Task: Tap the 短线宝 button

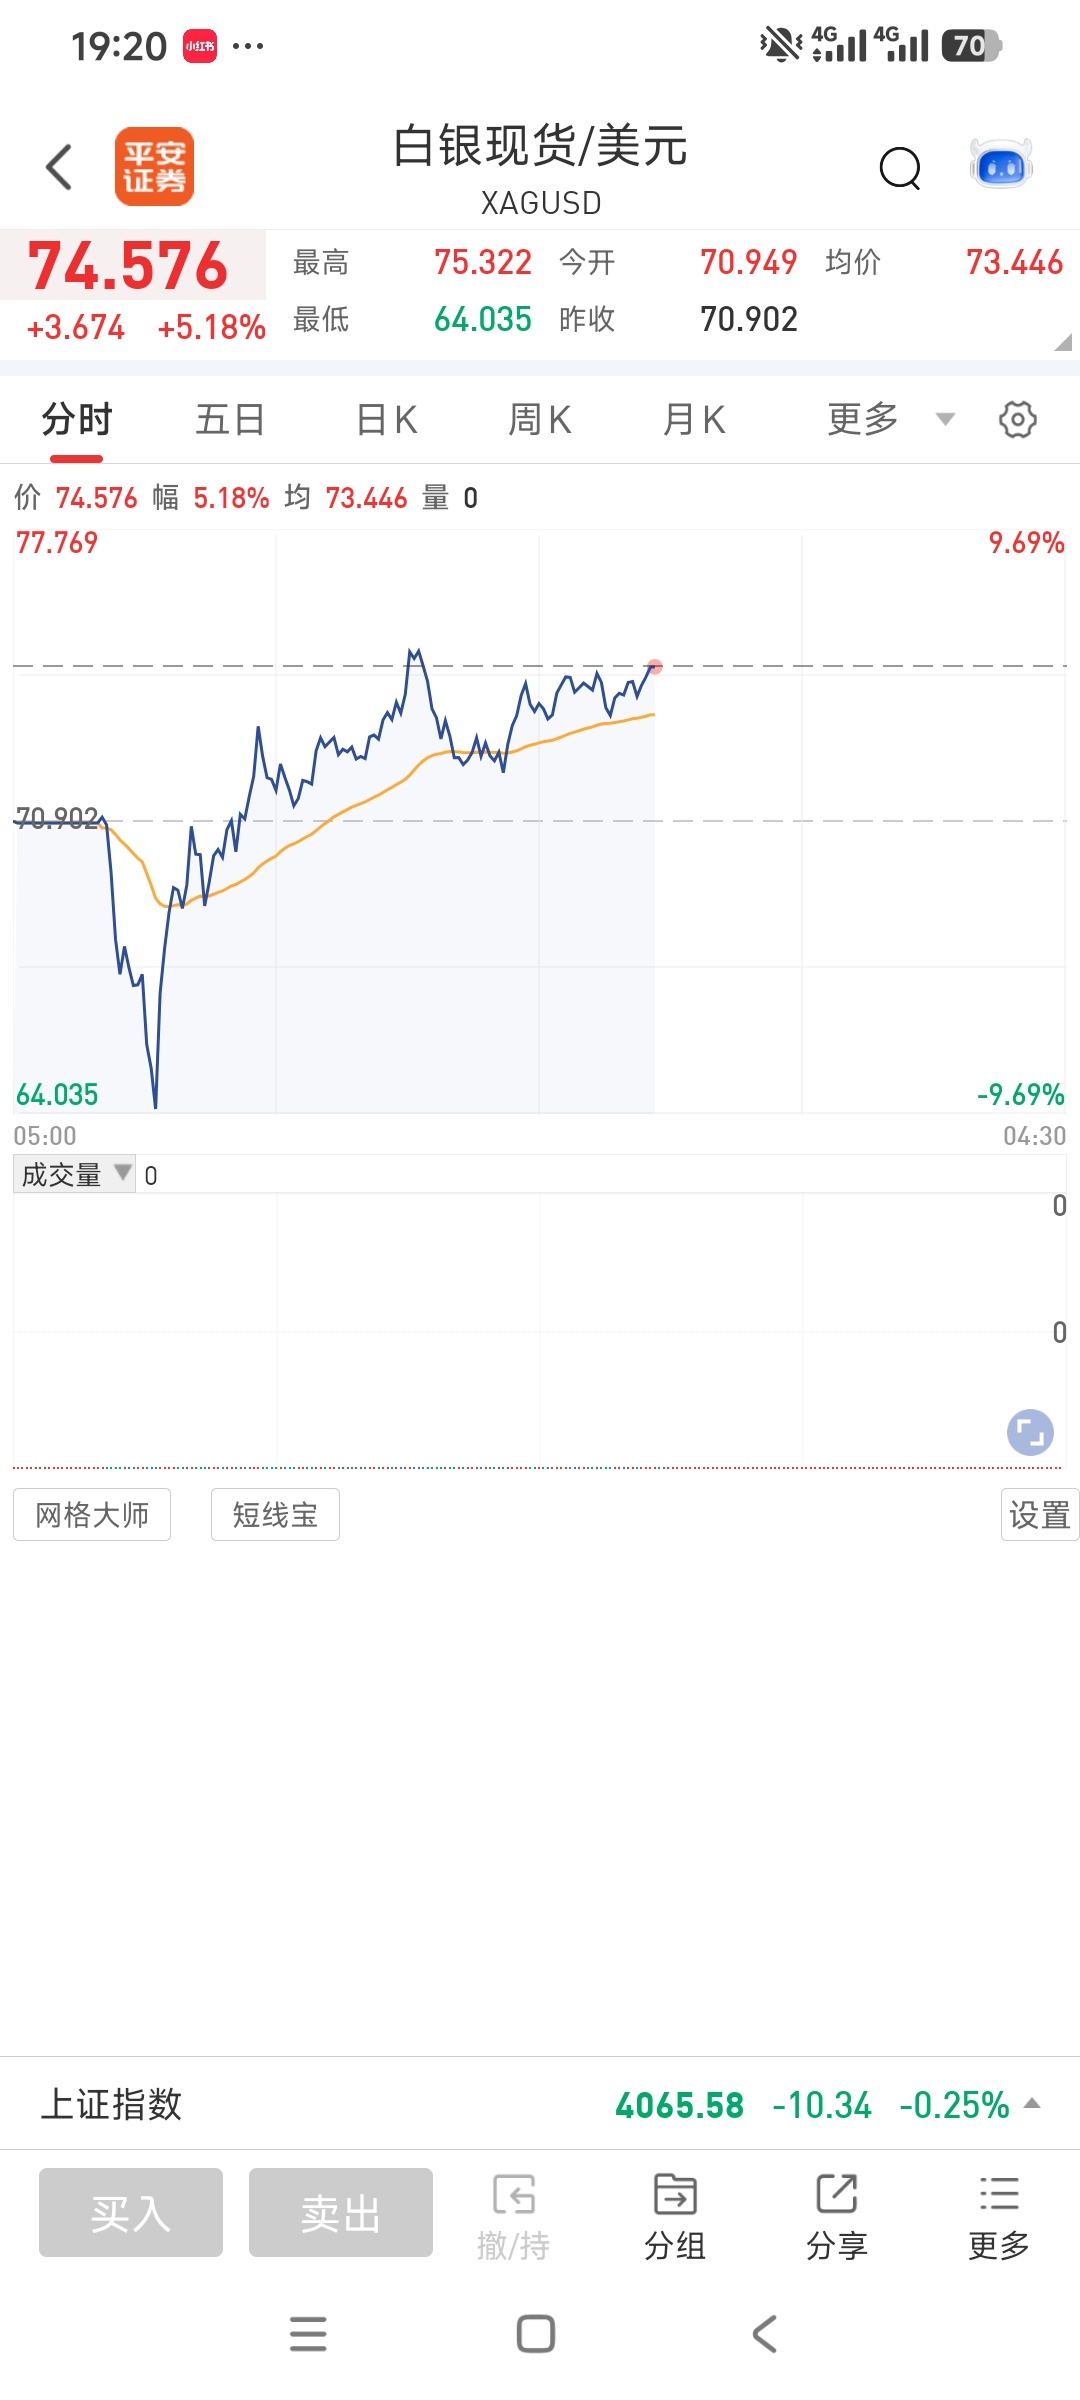Action: pos(275,1514)
